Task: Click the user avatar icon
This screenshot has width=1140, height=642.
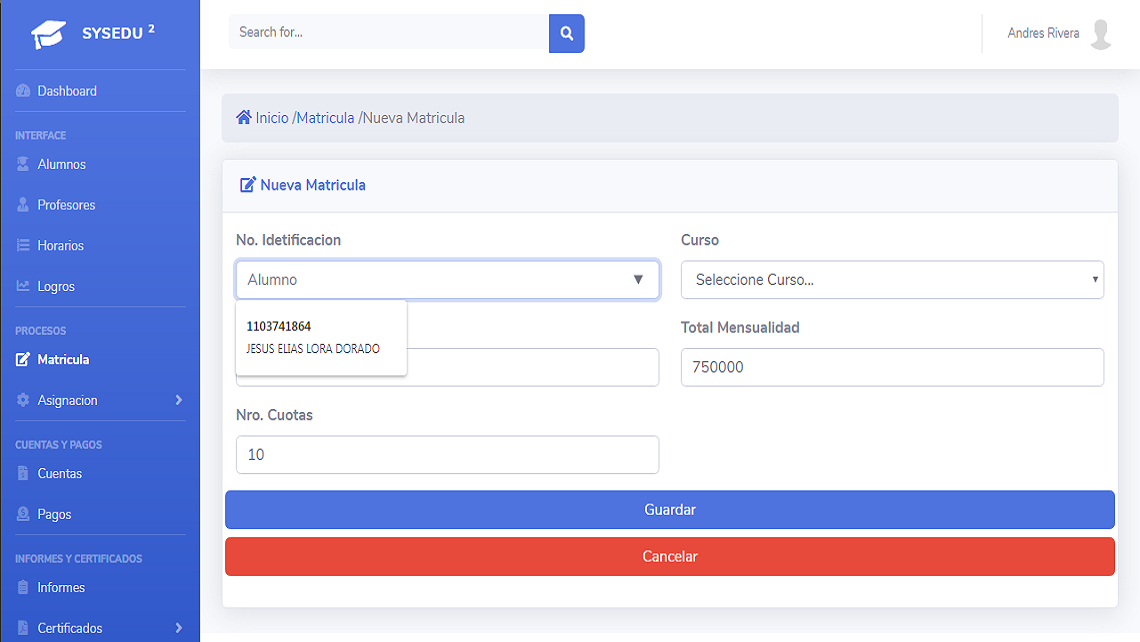Action: tap(1101, 34)
